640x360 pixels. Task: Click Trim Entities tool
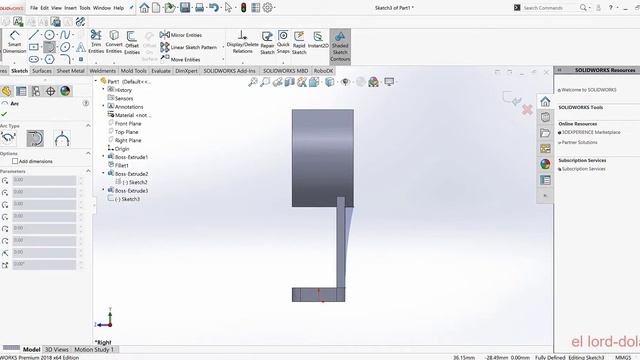pyautogui.click(x=96, y=42)
